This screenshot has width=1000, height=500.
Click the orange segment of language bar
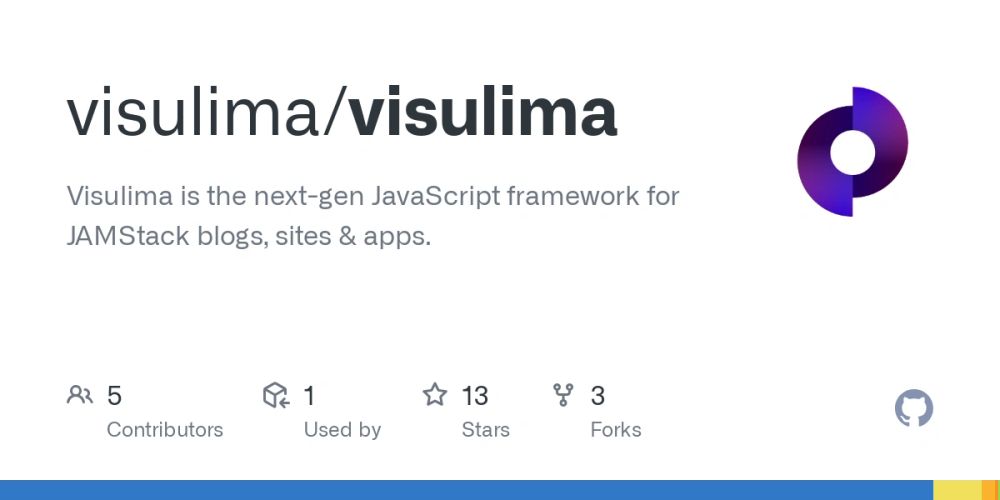[991, 490]
